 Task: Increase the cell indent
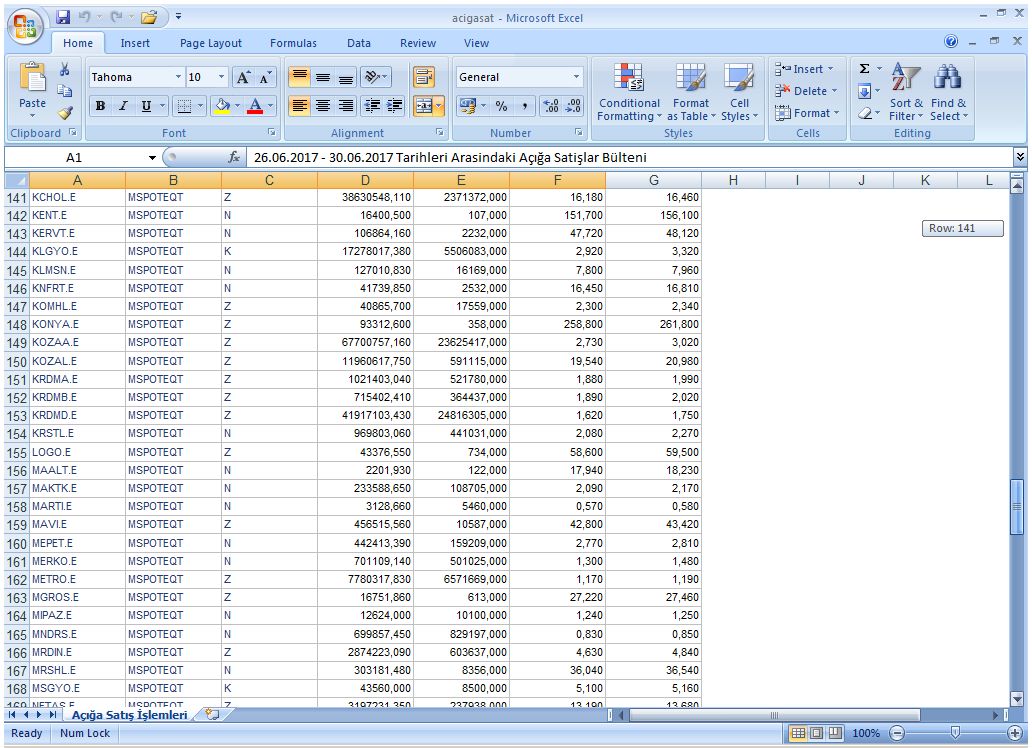click(394, 105)
